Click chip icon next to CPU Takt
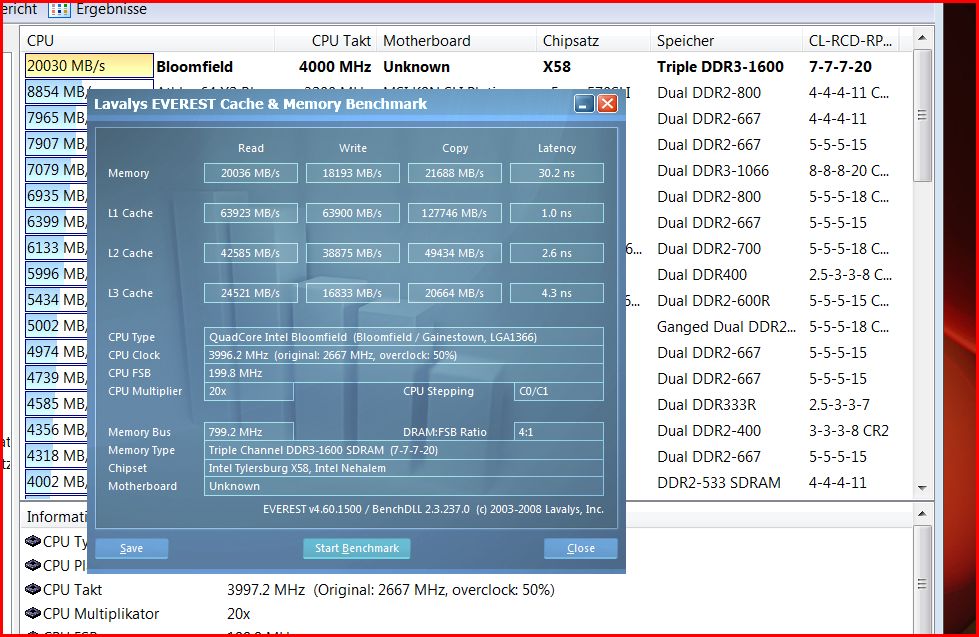The width and height of the screenshot is (979, 637). tap(32, 589)
